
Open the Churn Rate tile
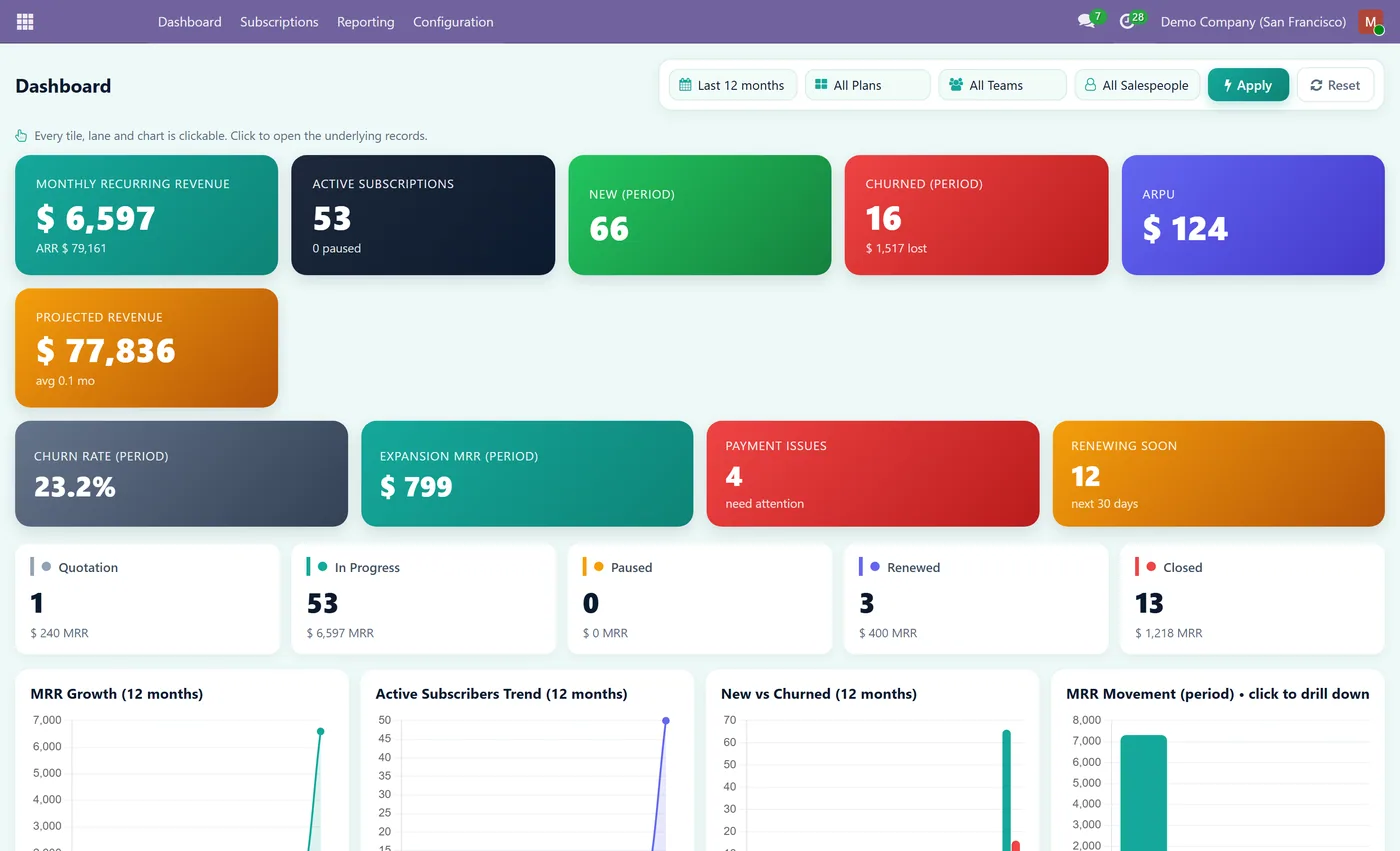(x=181, y=474)
